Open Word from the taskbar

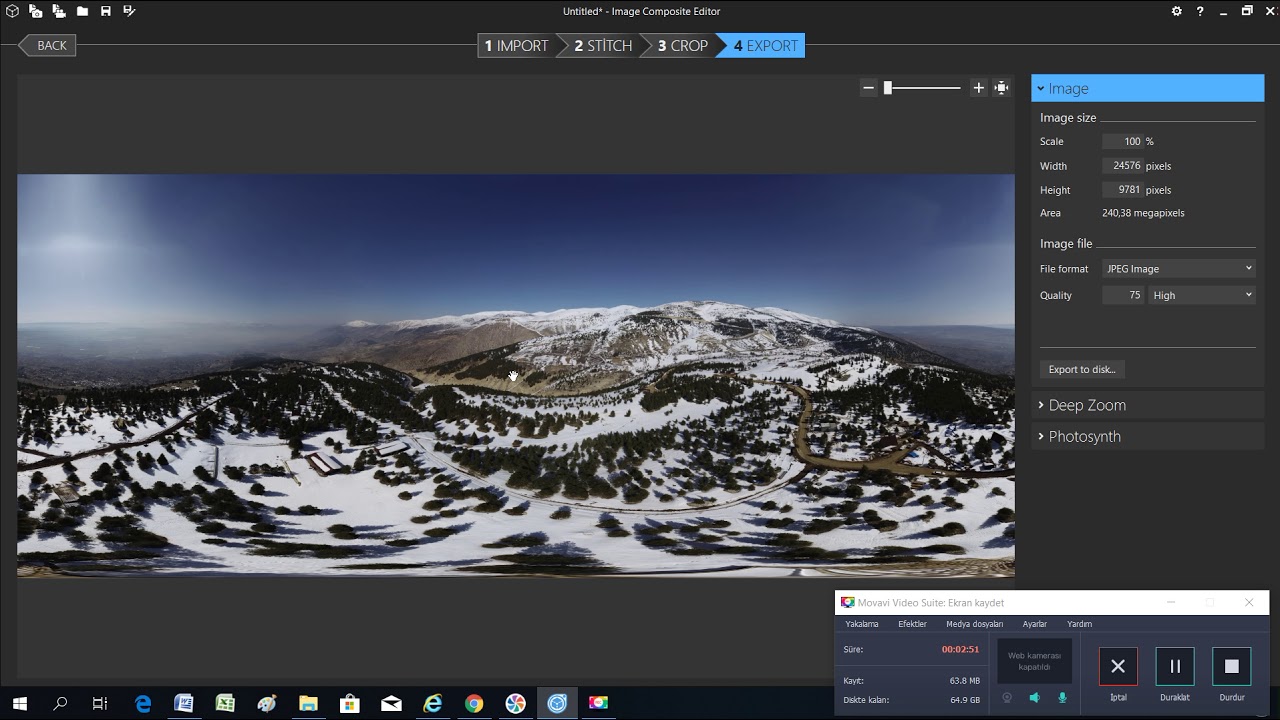[184, 703]
